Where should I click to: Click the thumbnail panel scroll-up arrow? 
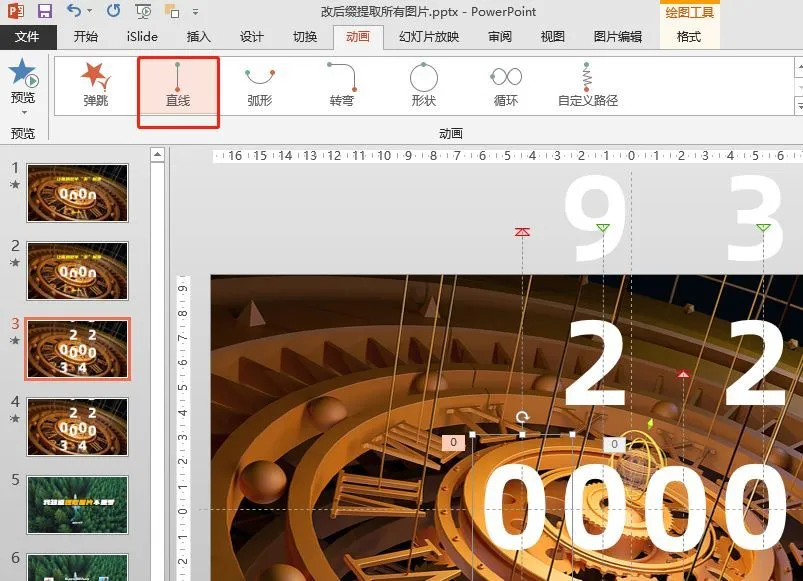(158, 155)
